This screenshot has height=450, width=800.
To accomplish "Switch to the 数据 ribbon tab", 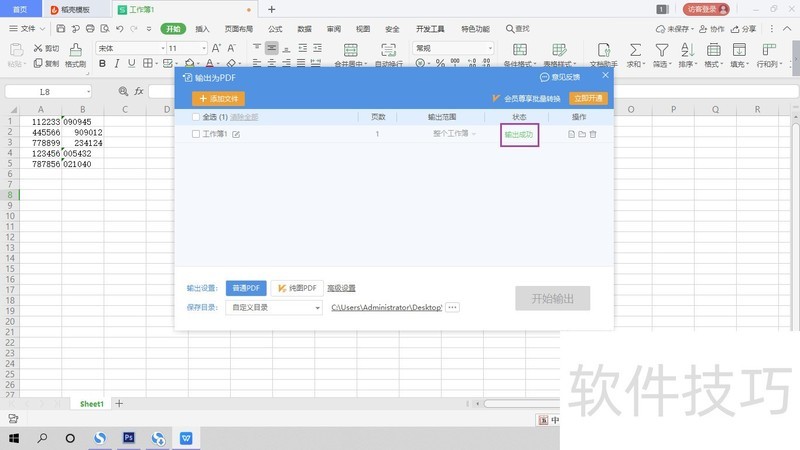I will 305,29.
